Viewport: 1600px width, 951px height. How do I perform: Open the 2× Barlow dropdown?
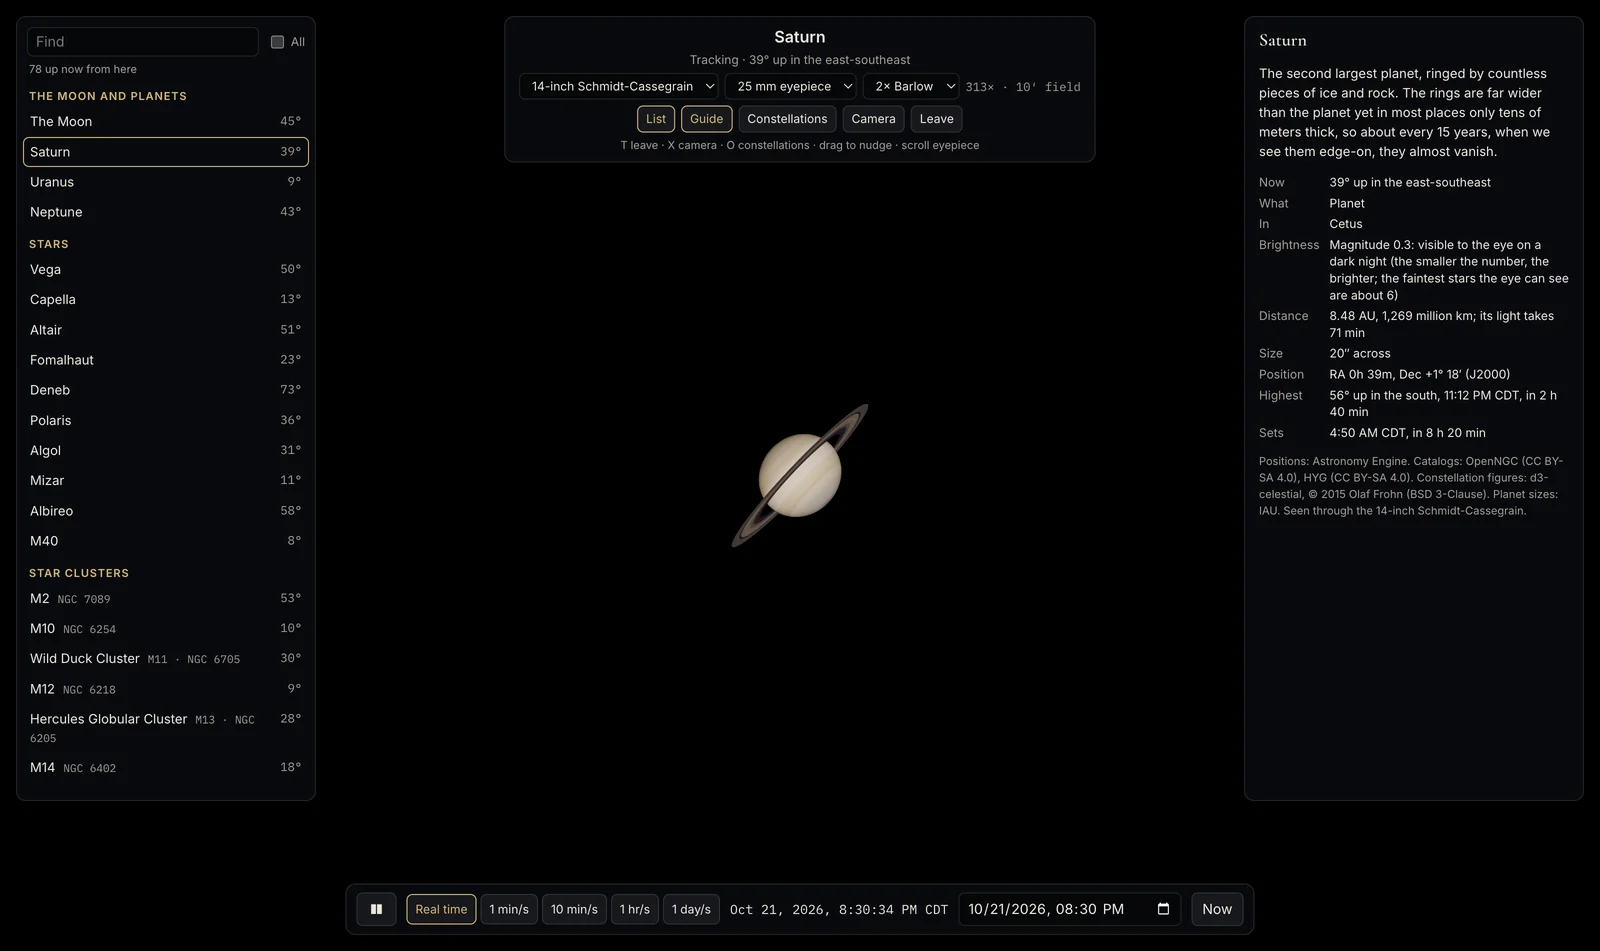911,87
